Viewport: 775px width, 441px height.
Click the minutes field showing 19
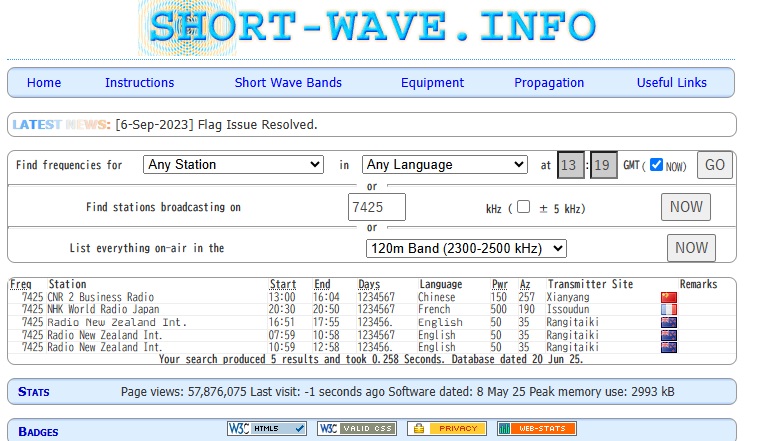tap(603, 165)
